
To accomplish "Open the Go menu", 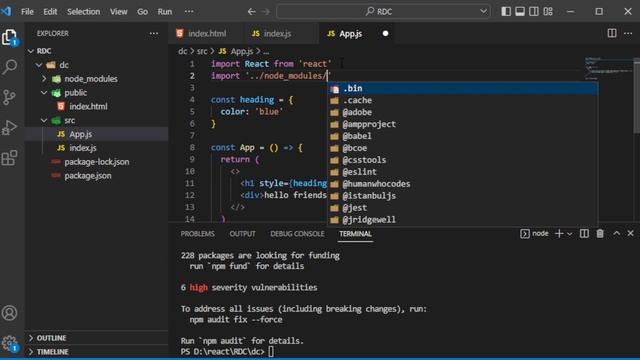I will click(x=142, y=12).
